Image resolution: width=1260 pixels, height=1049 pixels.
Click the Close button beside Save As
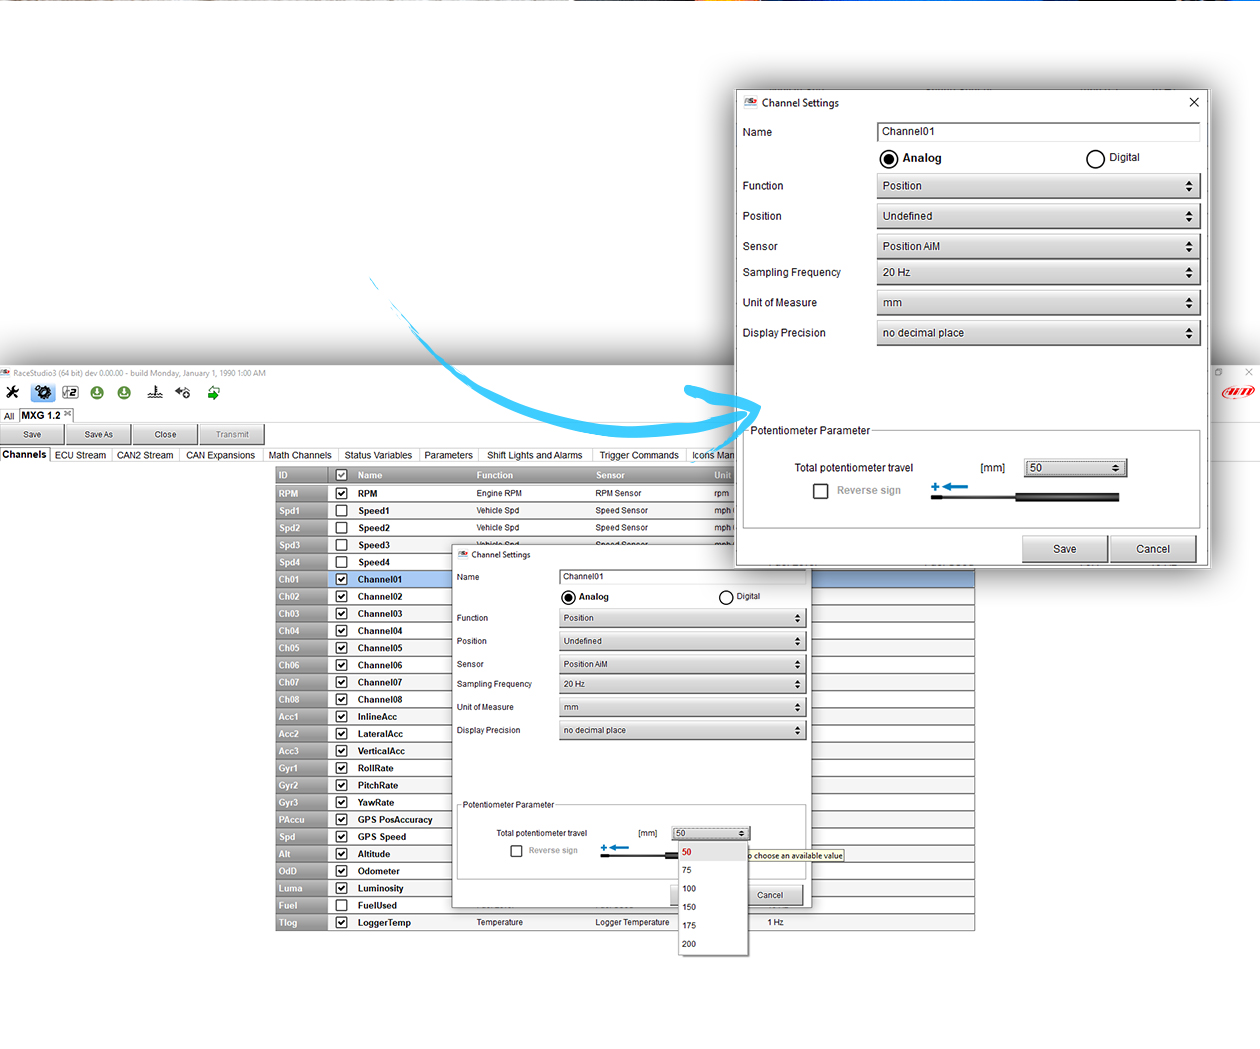coord(166,434)
